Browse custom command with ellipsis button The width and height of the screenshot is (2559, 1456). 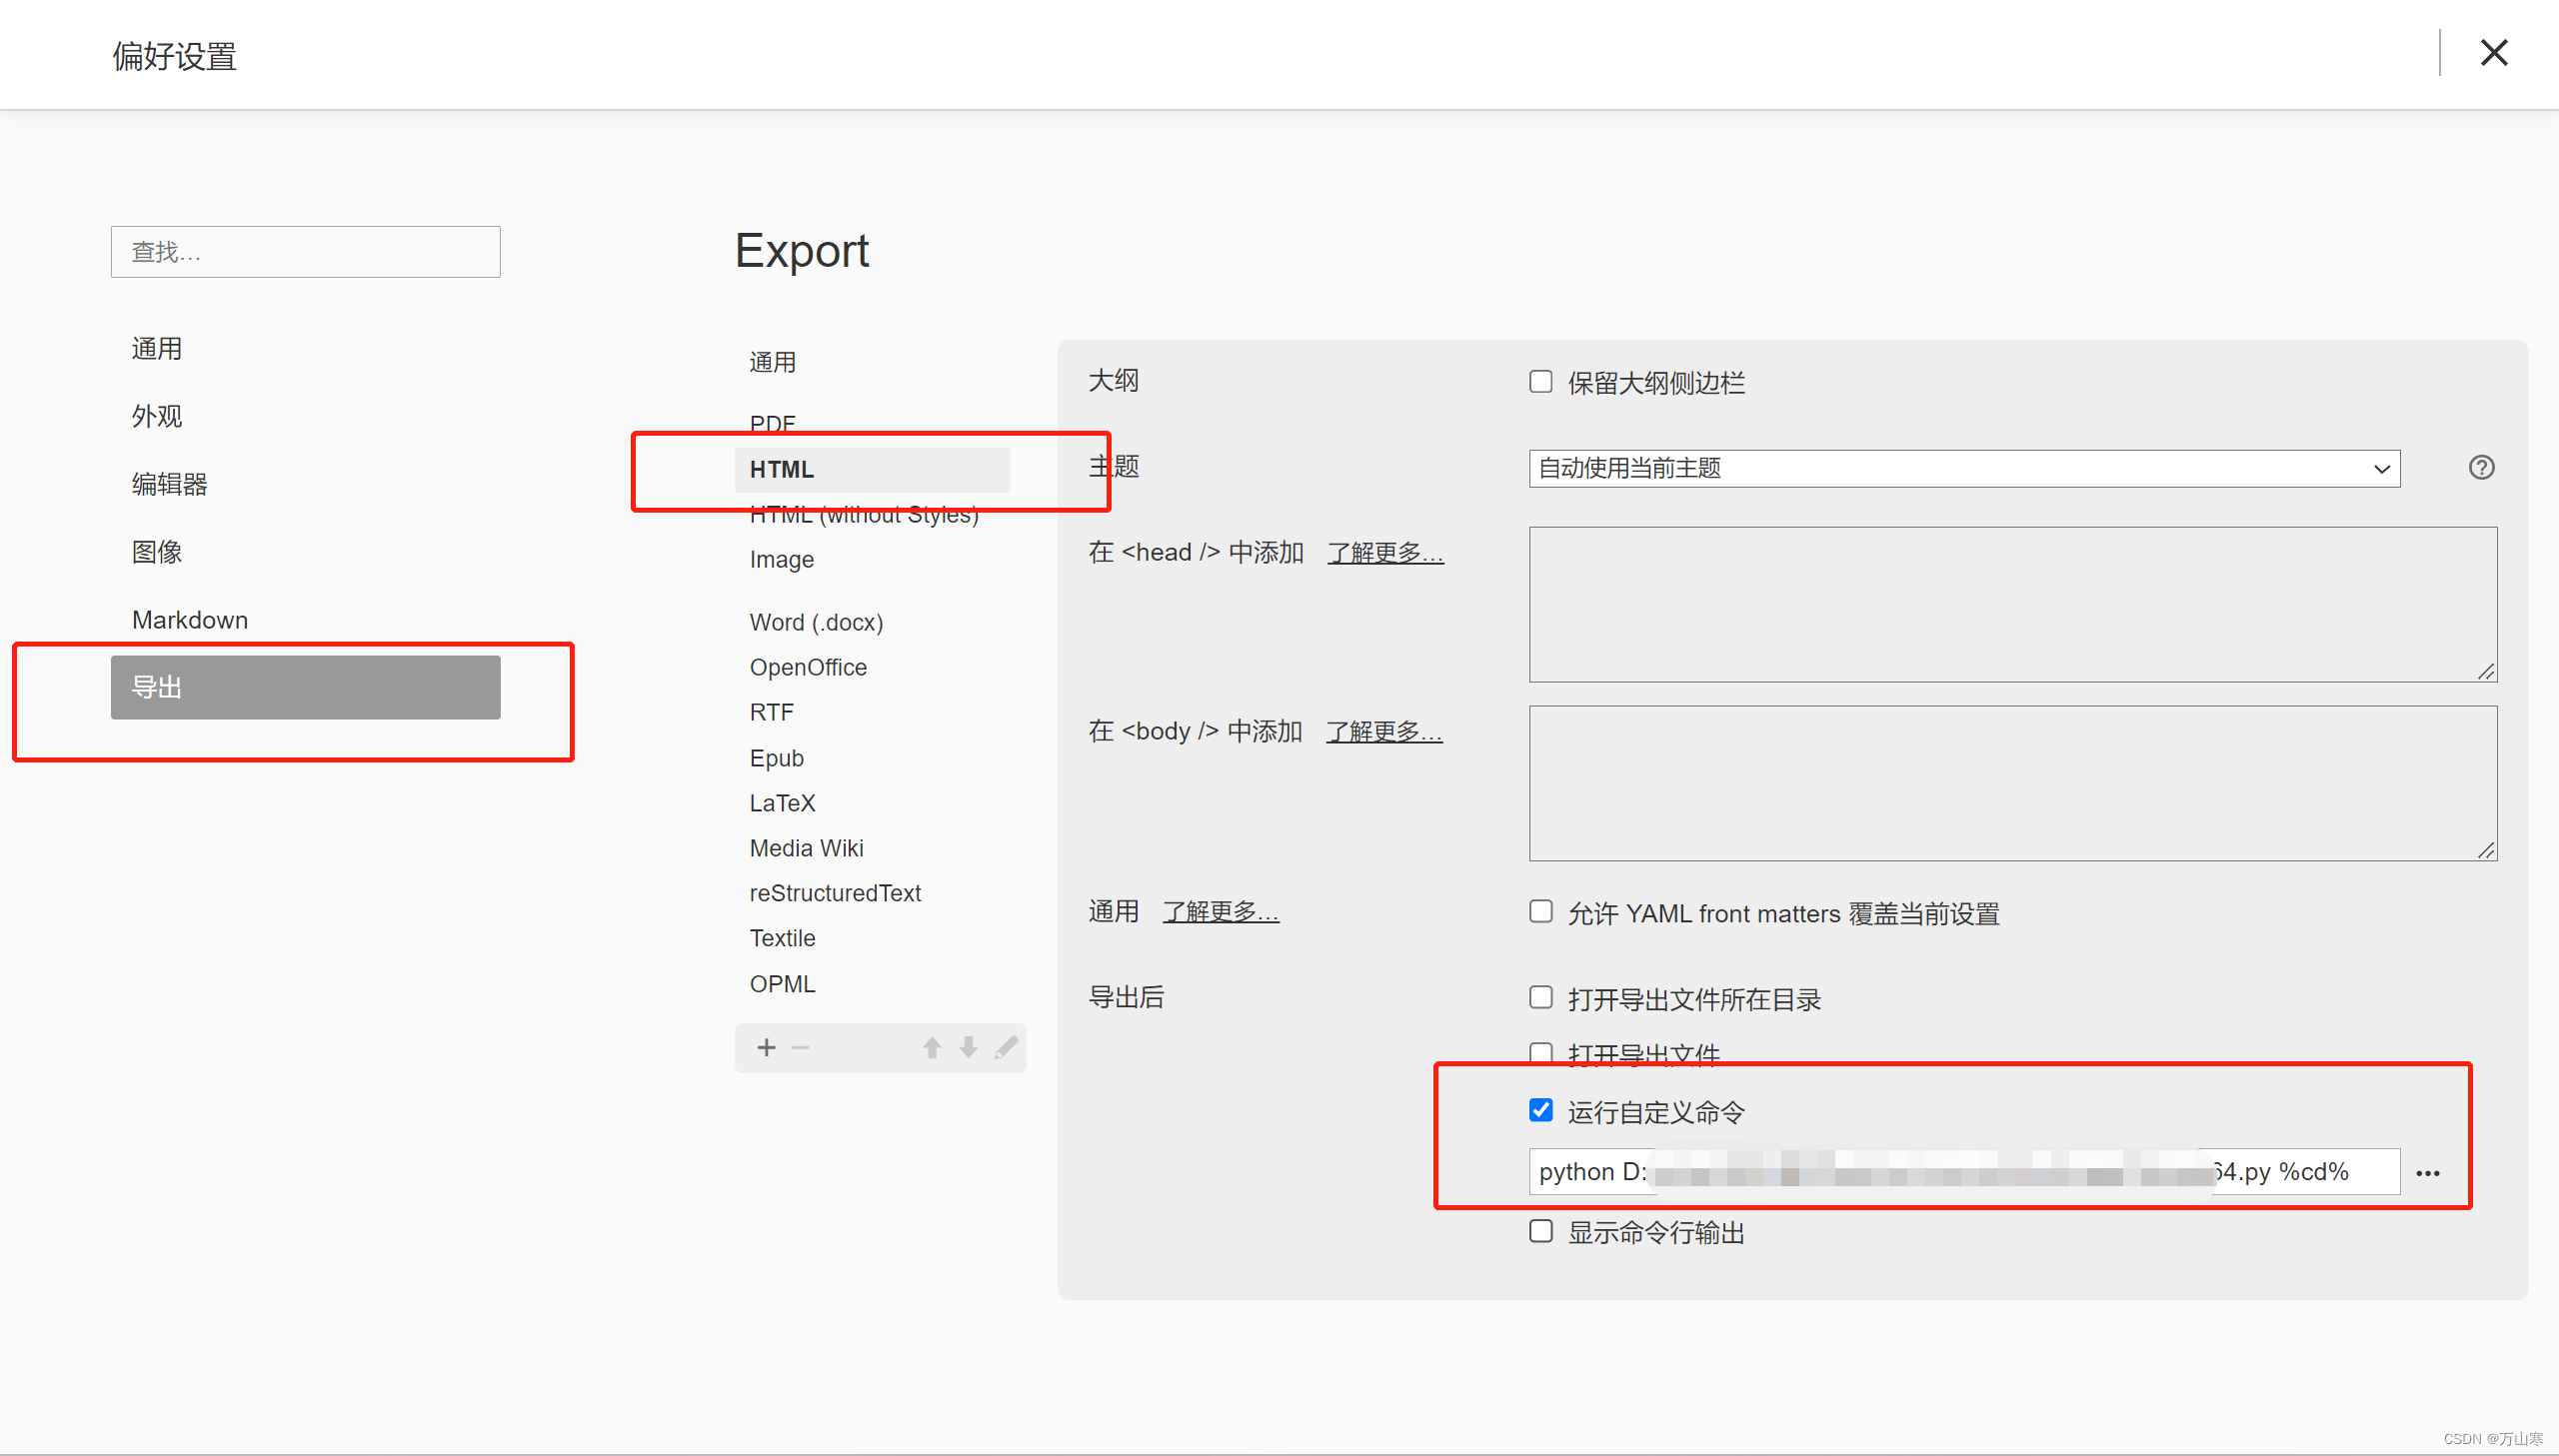point(2428,1173)
